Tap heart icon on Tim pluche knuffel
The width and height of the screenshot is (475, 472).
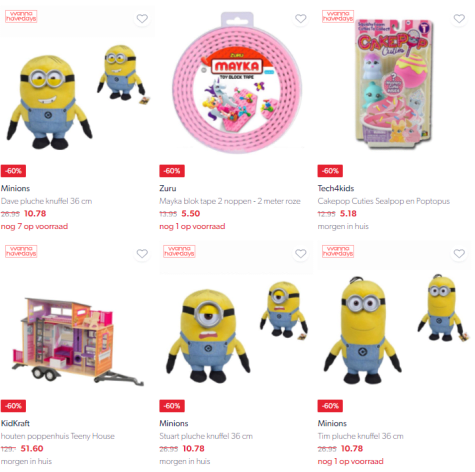[x=459, y=254]
